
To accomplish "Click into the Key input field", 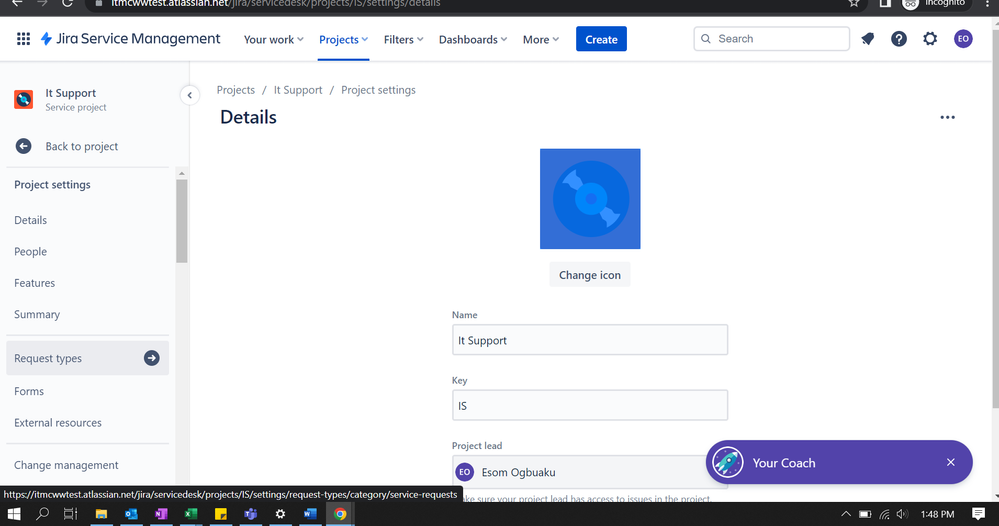I will [x=590, y=406].
